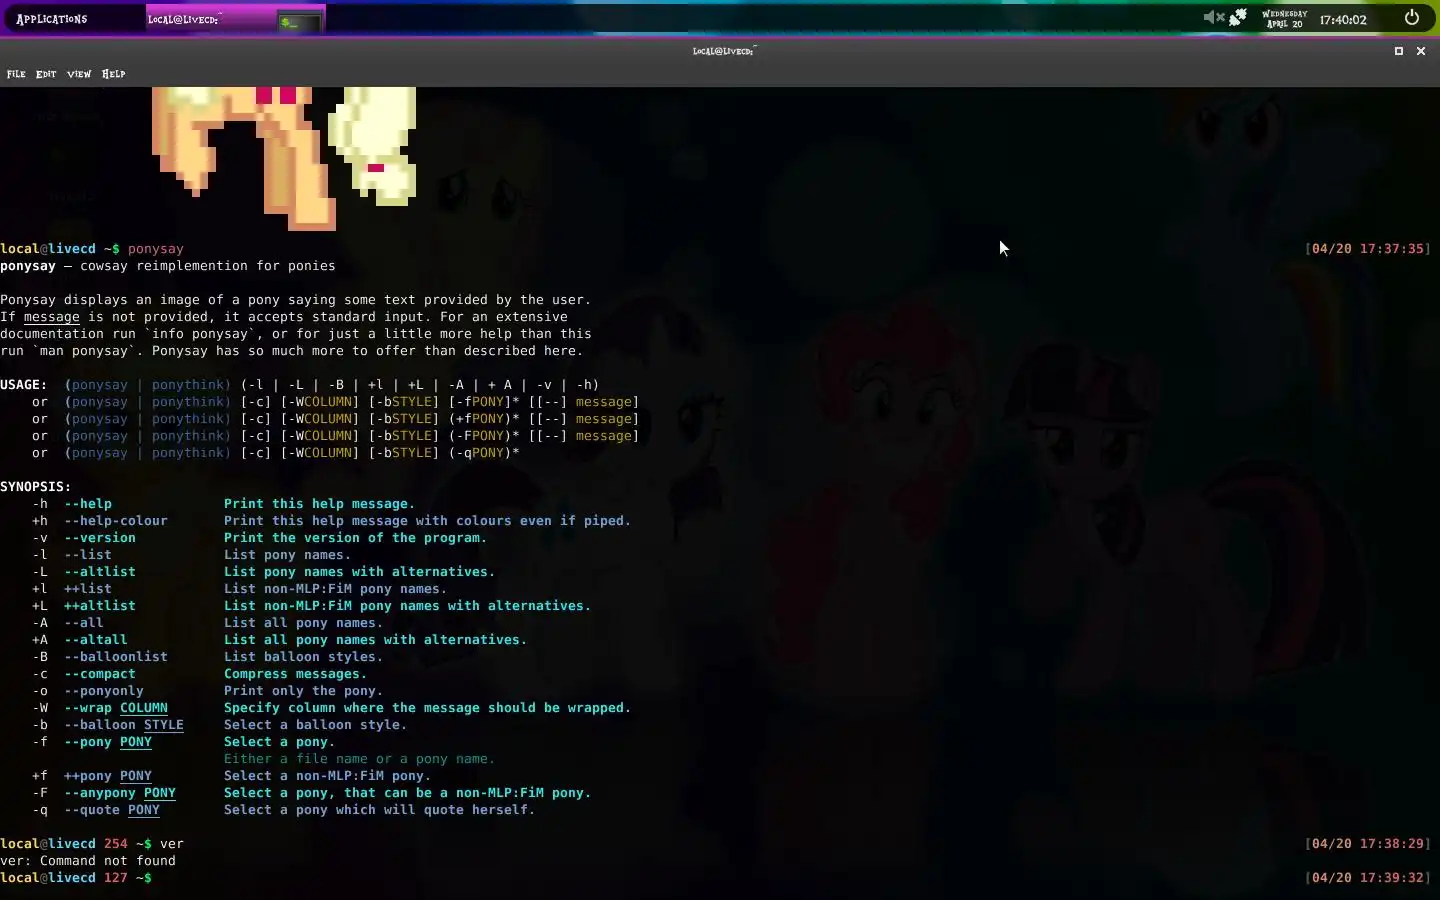The height and width of the screenshot is (900, 1440).
Task: Click the "SYNOPSIS:" heading
Action: (36, 487)
